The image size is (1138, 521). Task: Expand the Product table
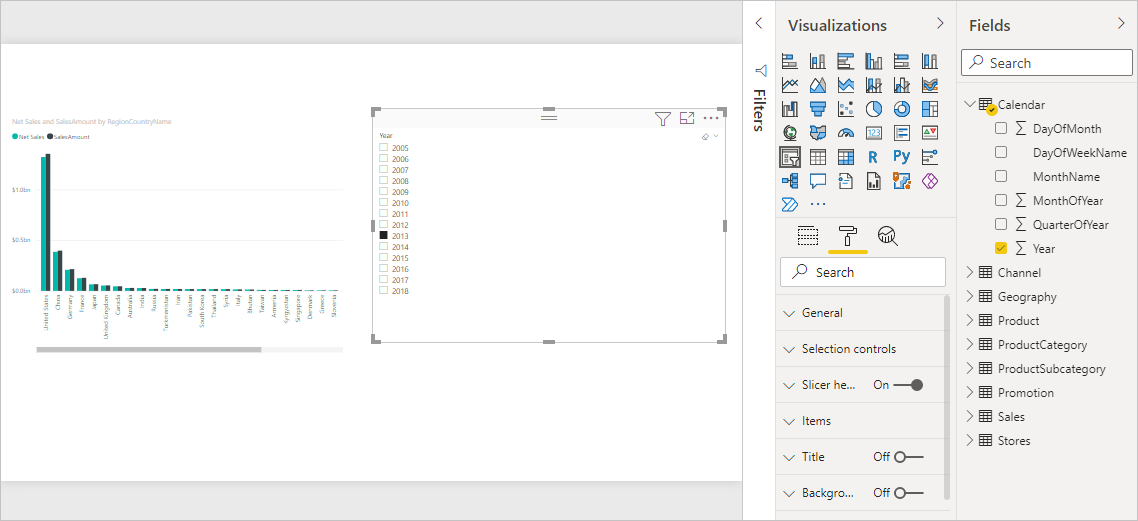coord(969,320)
